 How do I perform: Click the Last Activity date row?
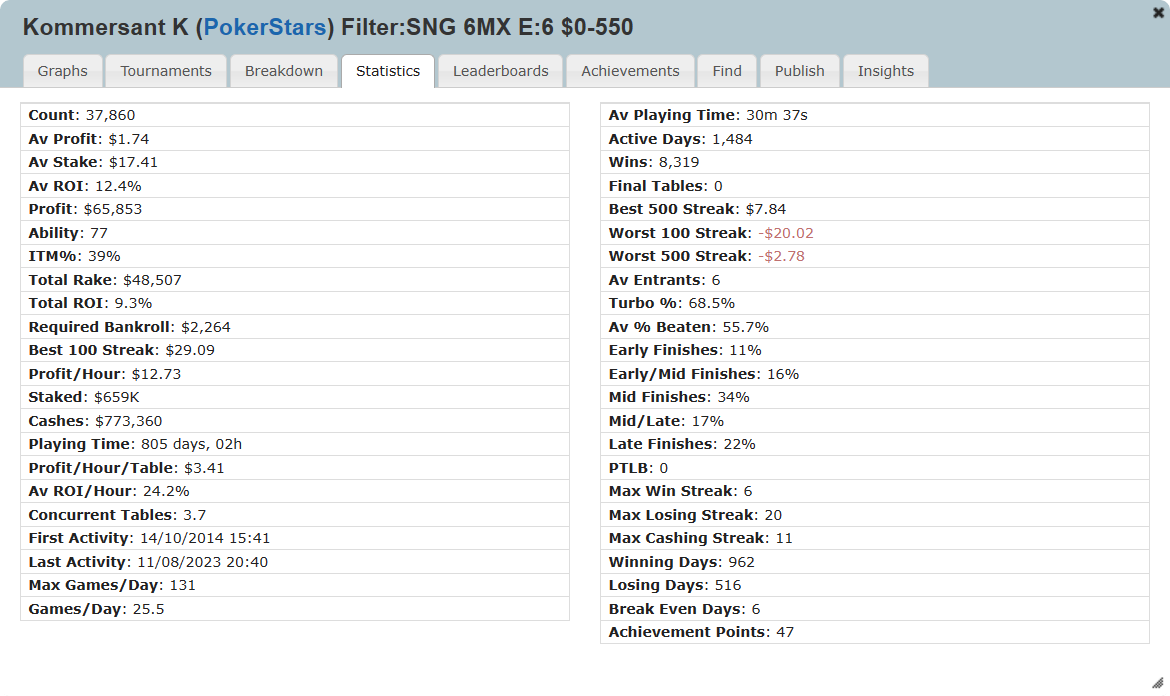295,562
